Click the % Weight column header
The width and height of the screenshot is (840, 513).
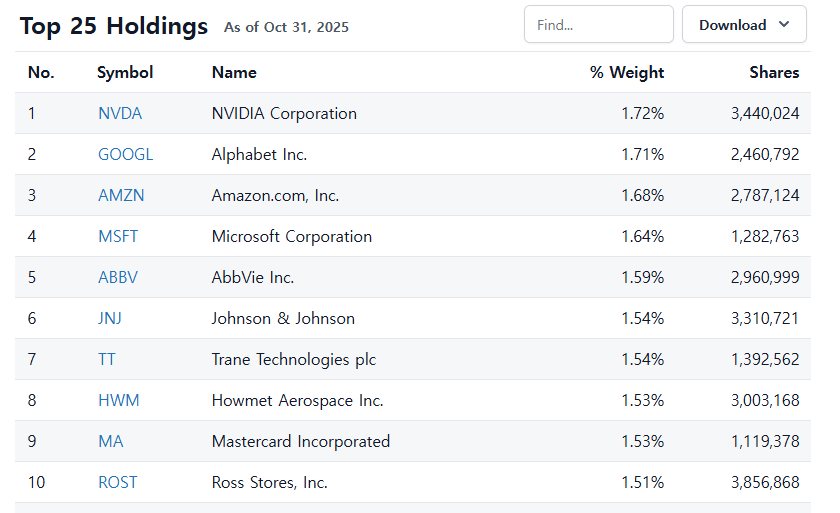[x=627, y=73]
